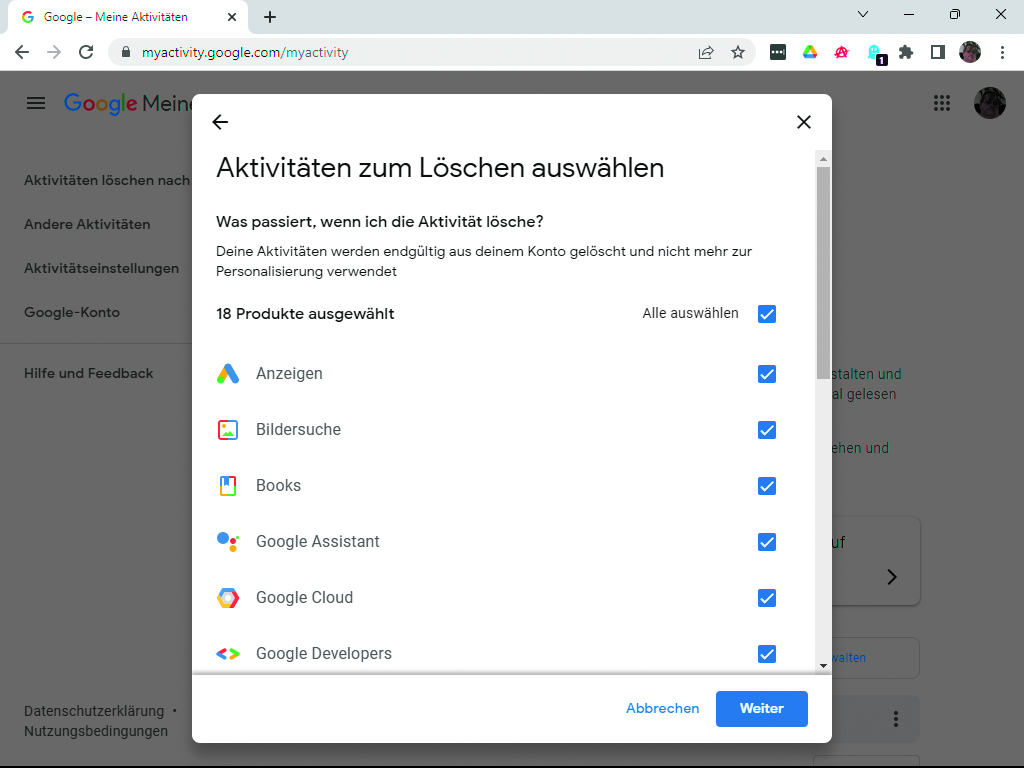Click the dark extension icon with dots
Viewport: 1024px width, 768px height.
778,52
